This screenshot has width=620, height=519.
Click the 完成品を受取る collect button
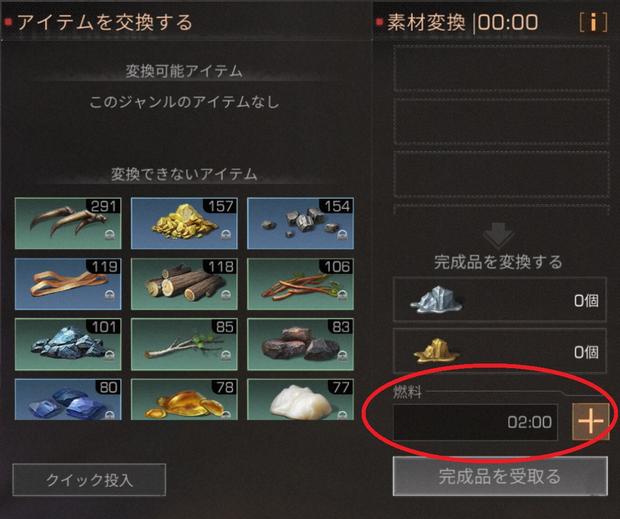tap(500, 476)
